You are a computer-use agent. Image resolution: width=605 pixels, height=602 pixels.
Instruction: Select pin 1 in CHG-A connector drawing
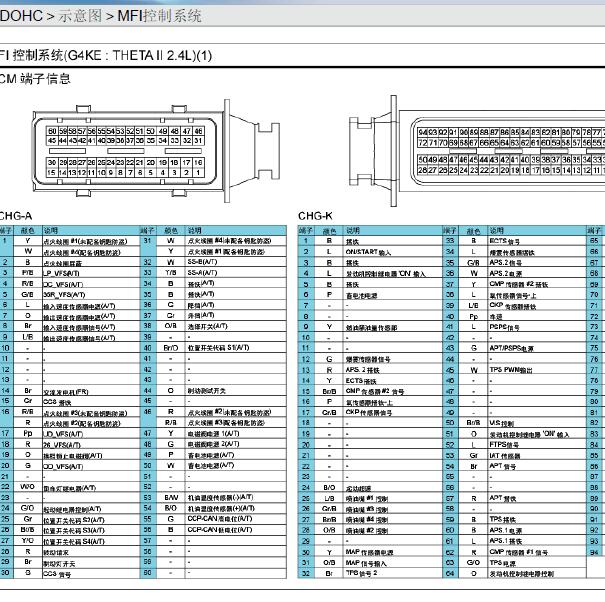click(x=198, y=172)
